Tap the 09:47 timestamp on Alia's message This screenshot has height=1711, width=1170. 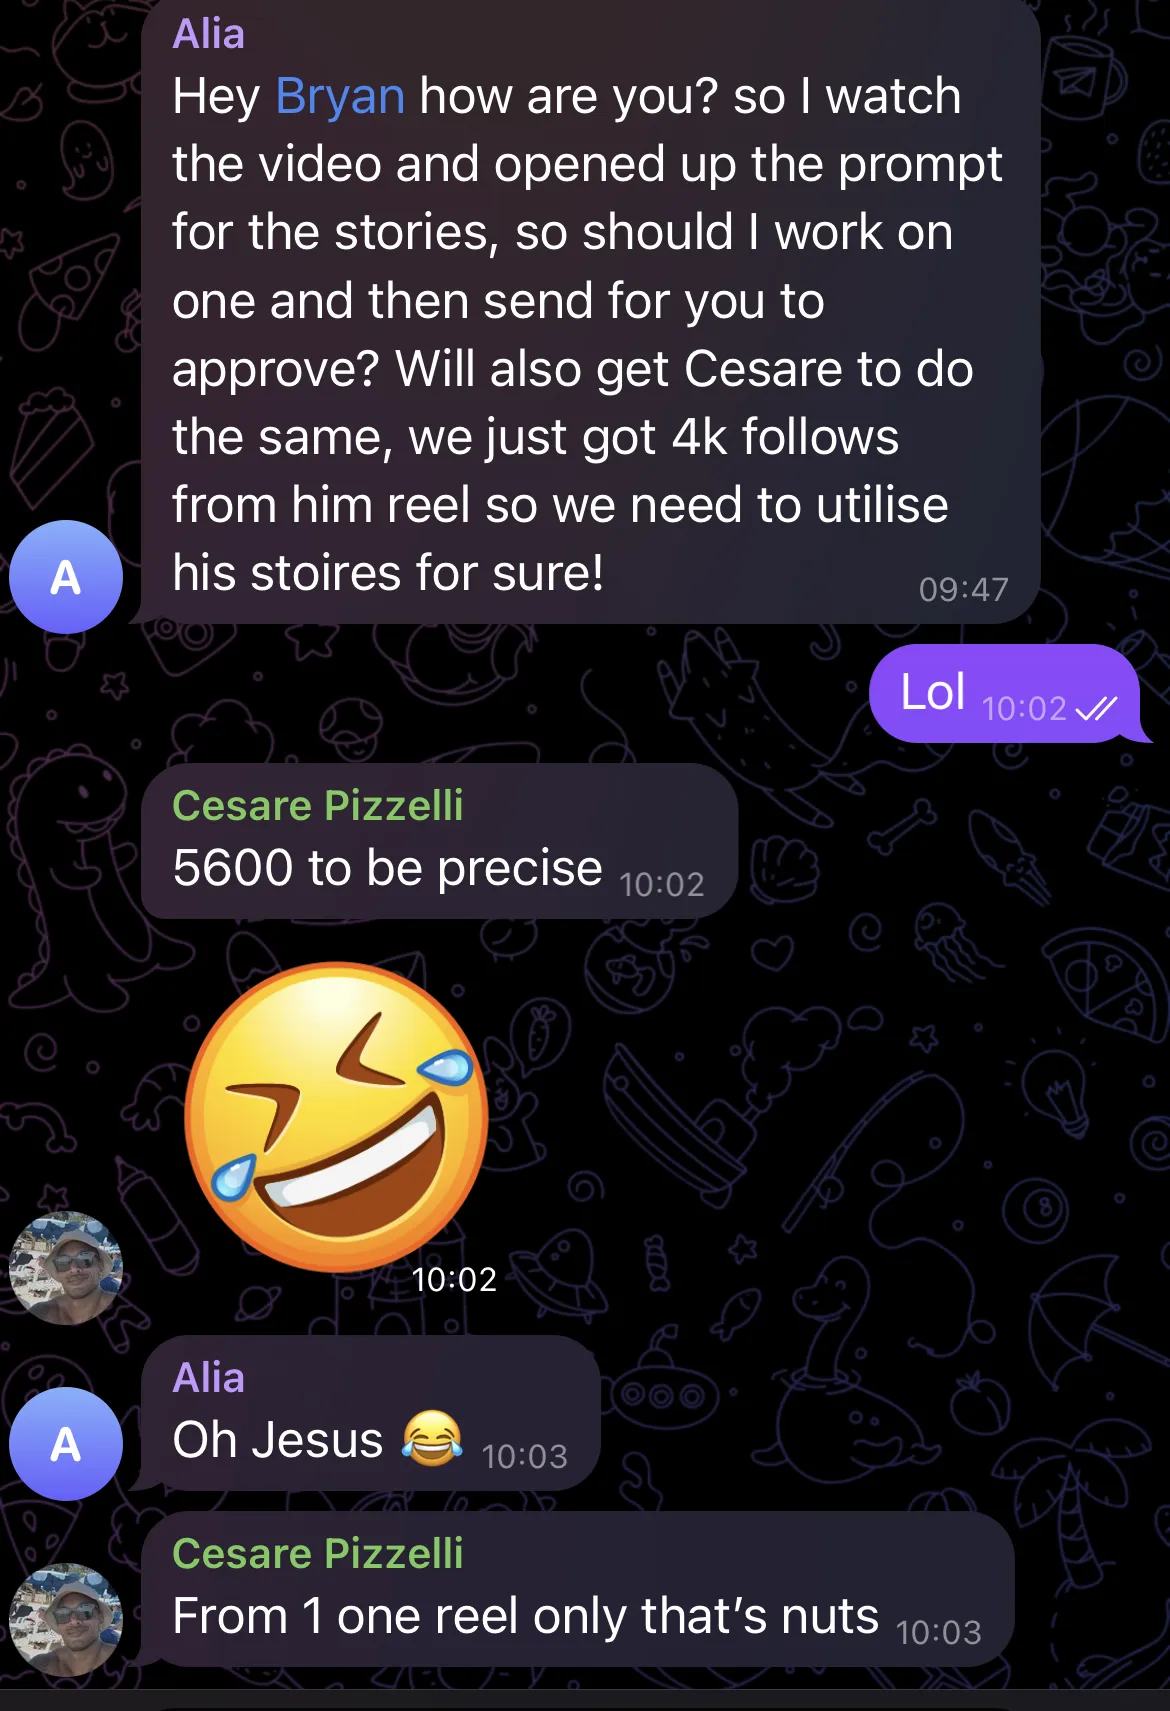(963, 589)
